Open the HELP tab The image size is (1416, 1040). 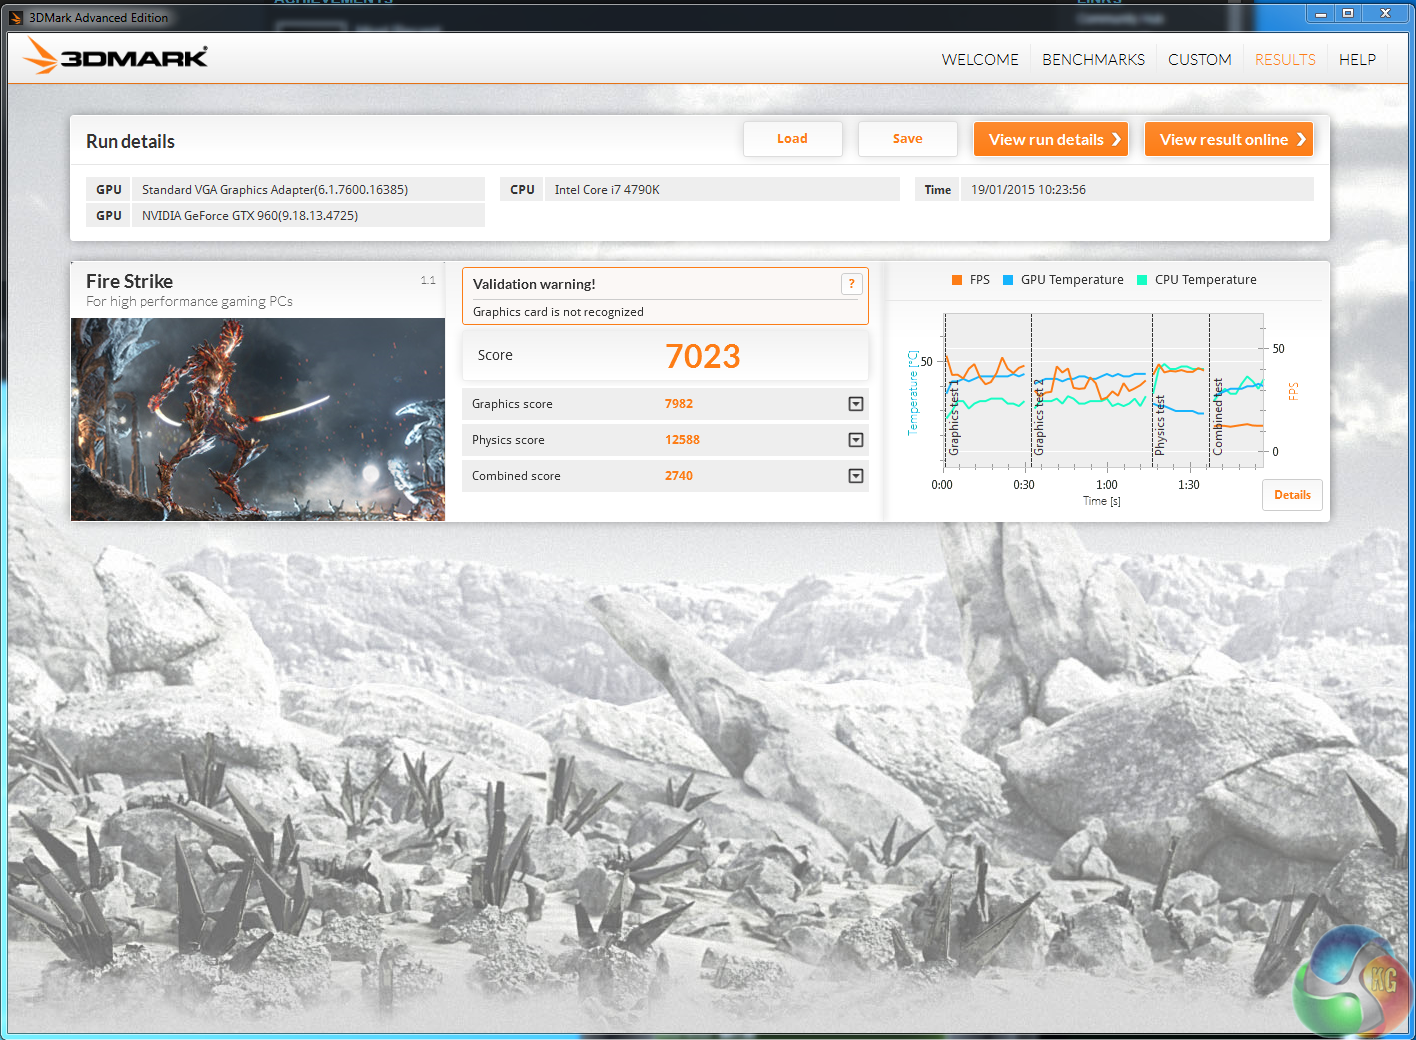point(1357,60)
